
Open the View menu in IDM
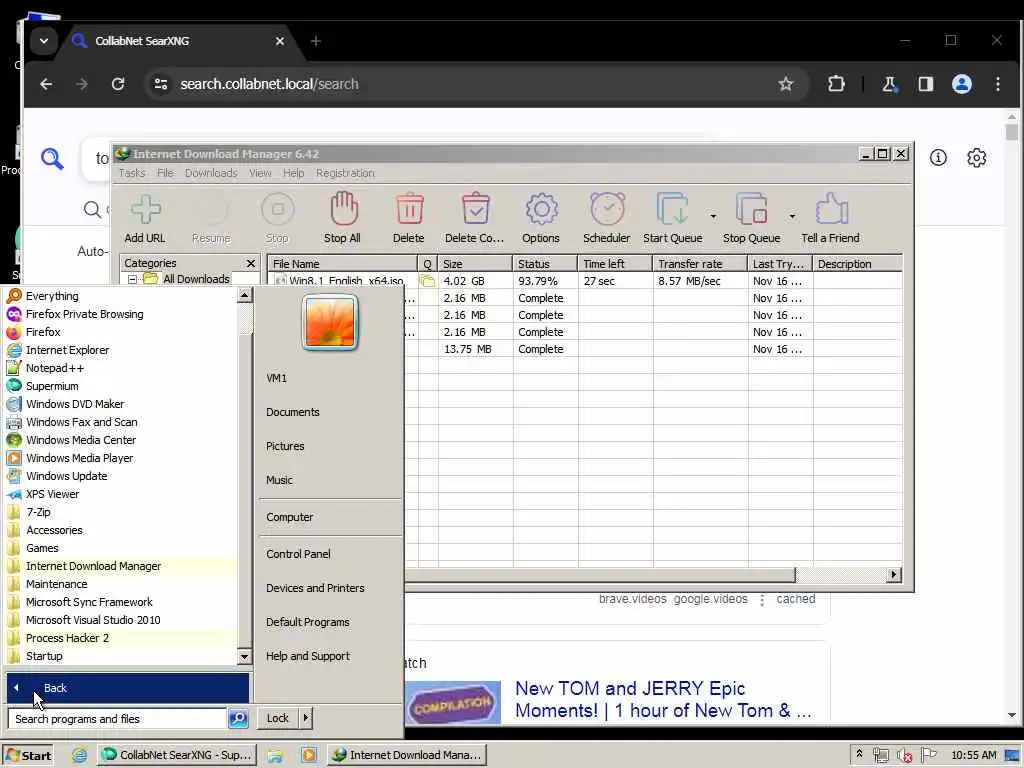pyautogui.click(x=260, y=173)
